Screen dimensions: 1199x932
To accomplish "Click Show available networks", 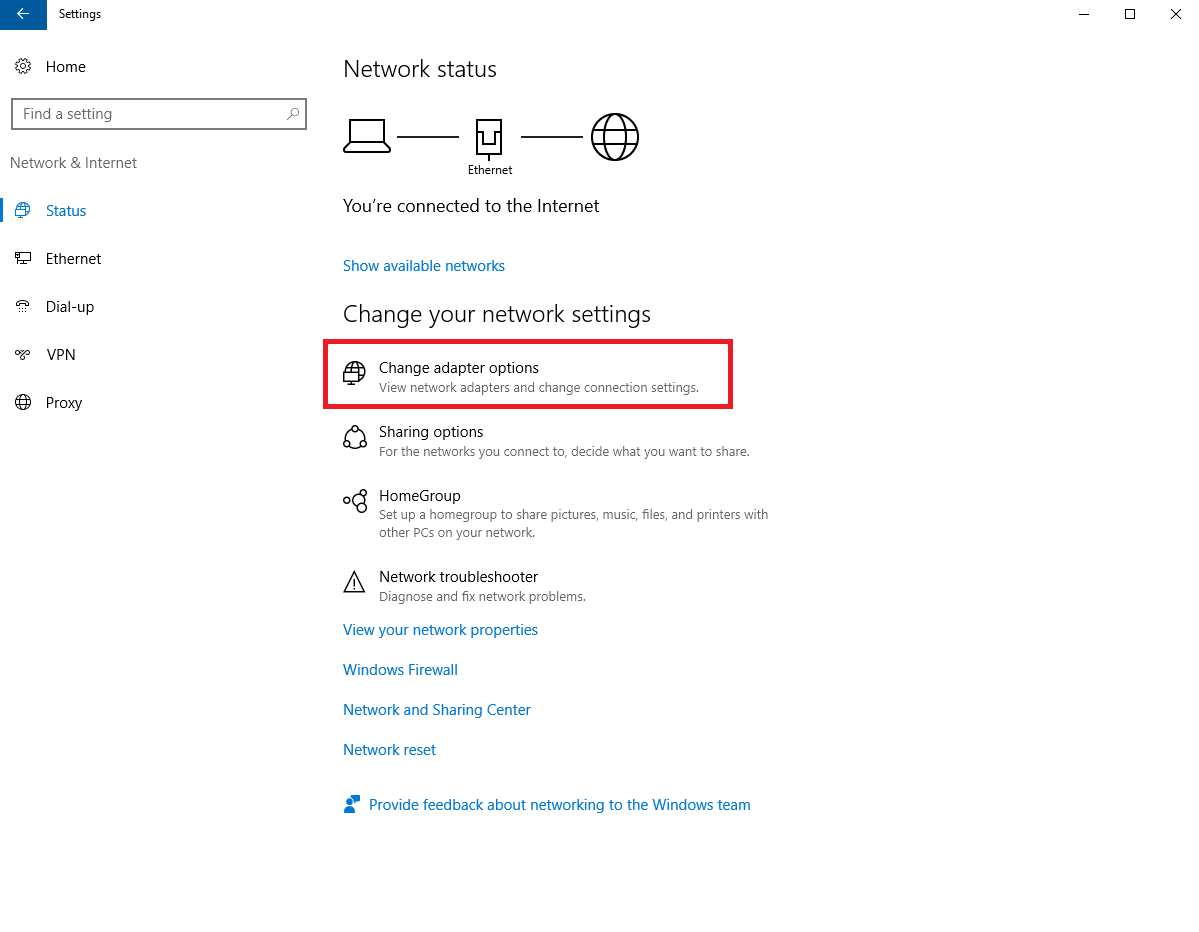I will point(423,265).
